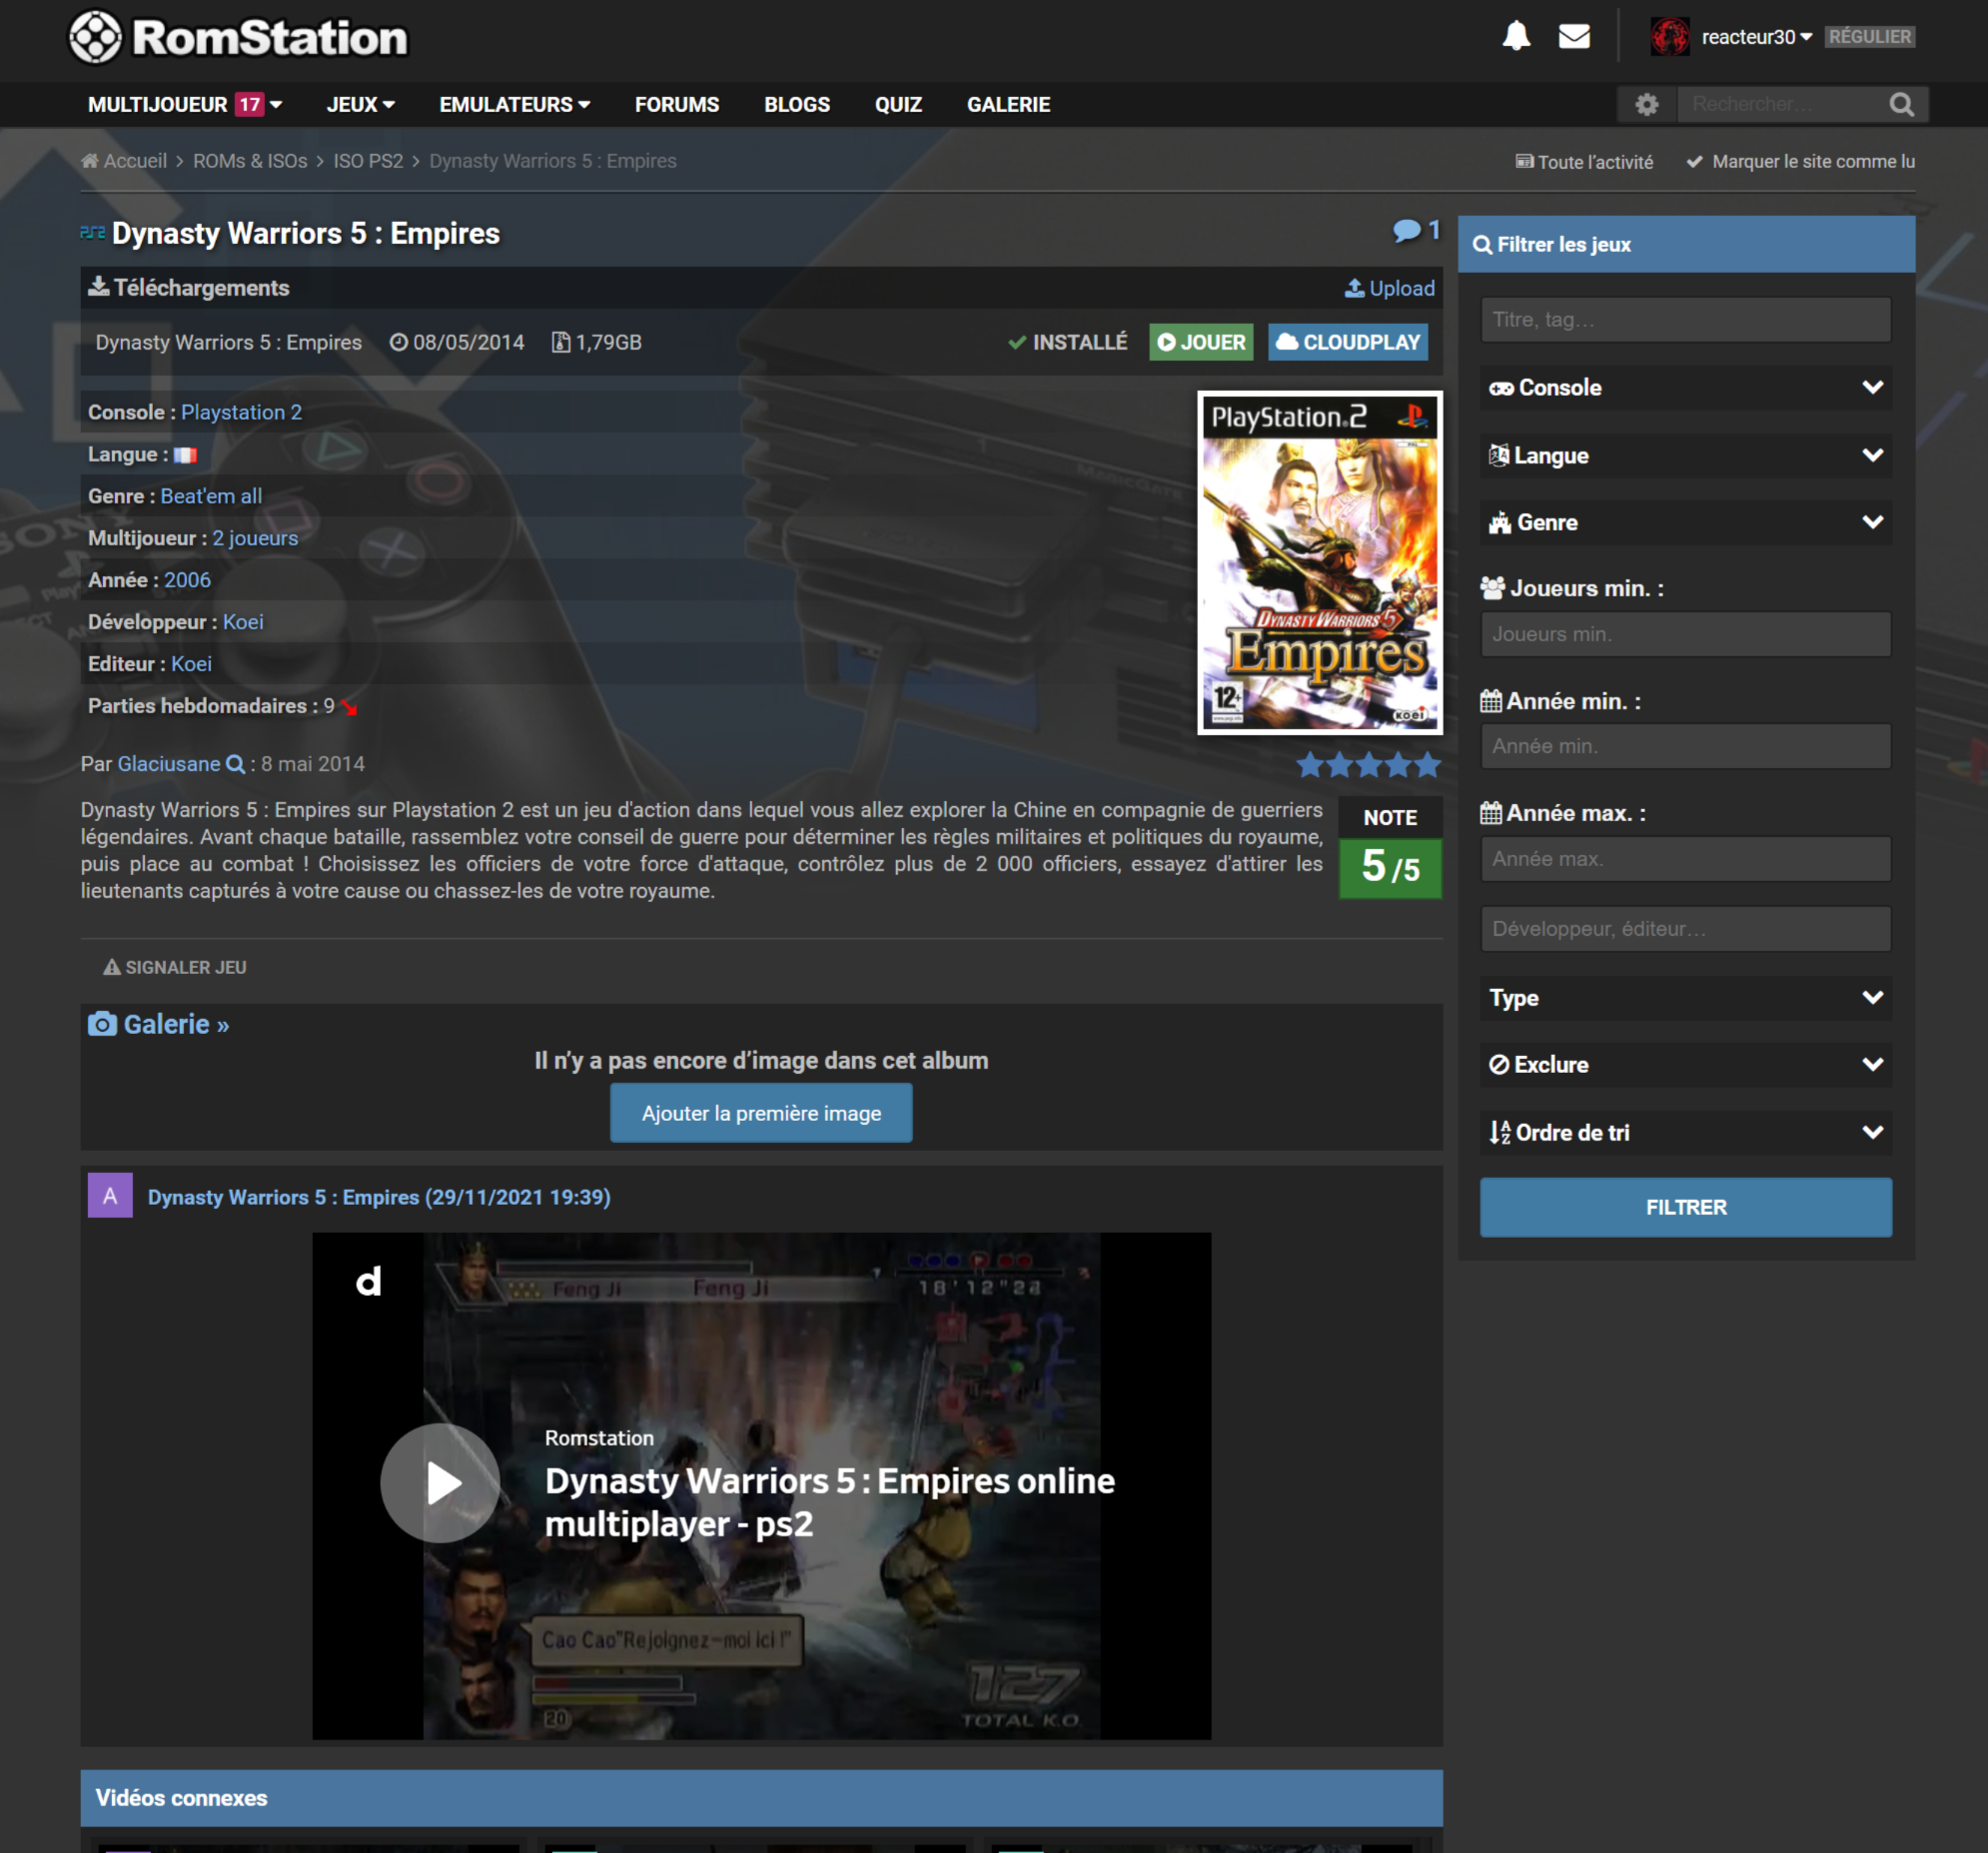Click the CLOUDPLAY button

pos(1347,343)
